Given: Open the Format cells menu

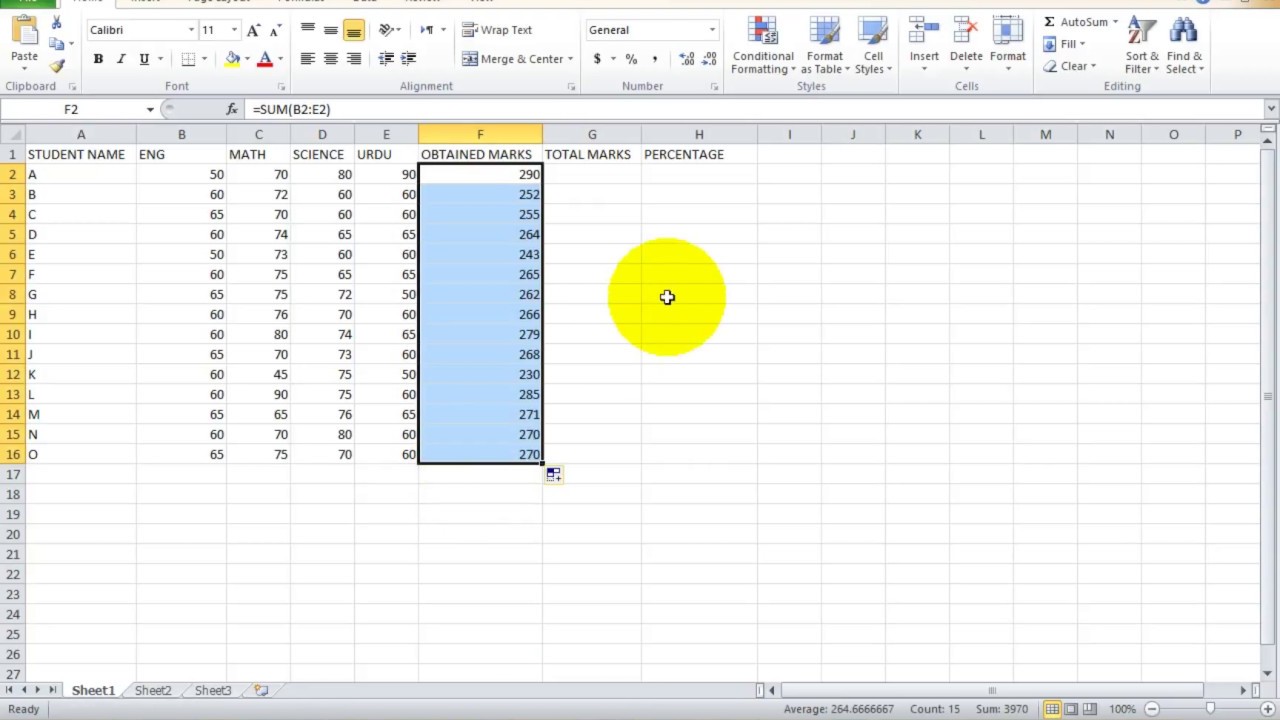Looking at the screenshot, I should coord(1008,45).
